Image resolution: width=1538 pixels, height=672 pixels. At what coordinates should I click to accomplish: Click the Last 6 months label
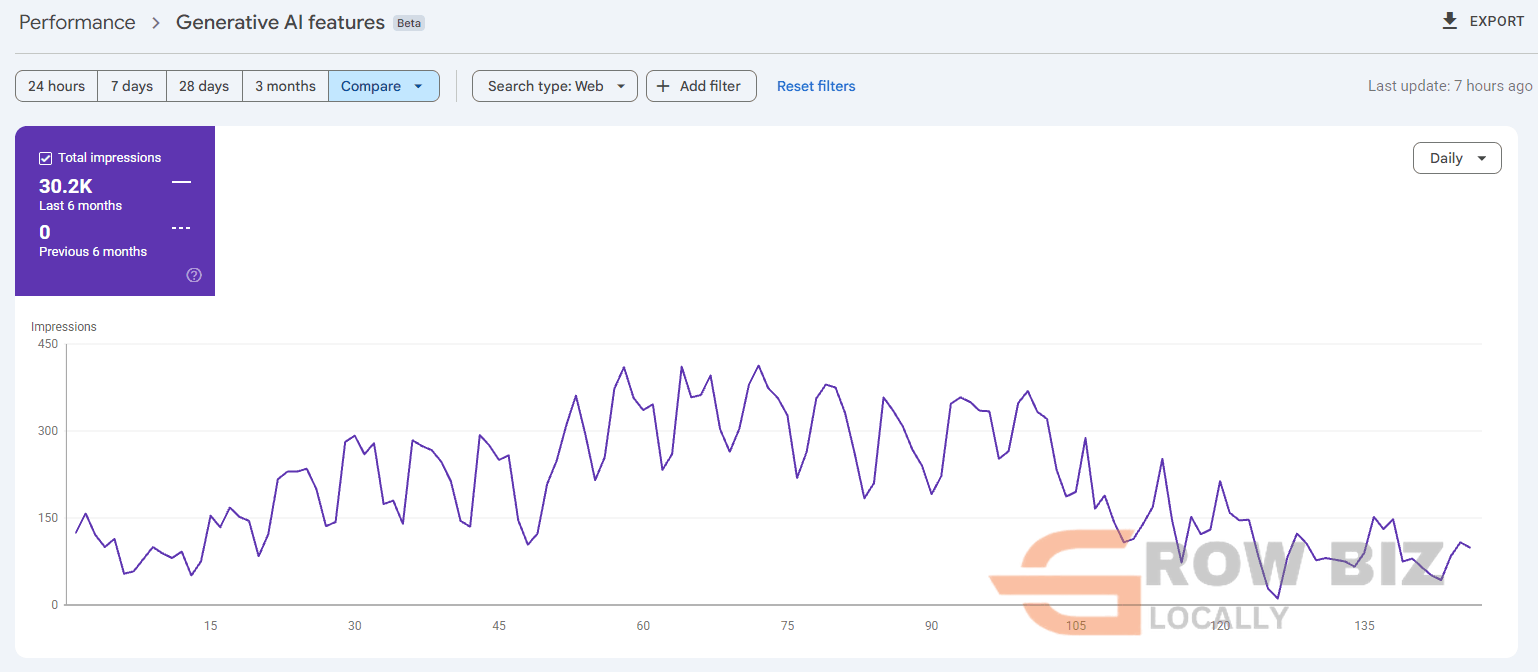pos(80,206)
